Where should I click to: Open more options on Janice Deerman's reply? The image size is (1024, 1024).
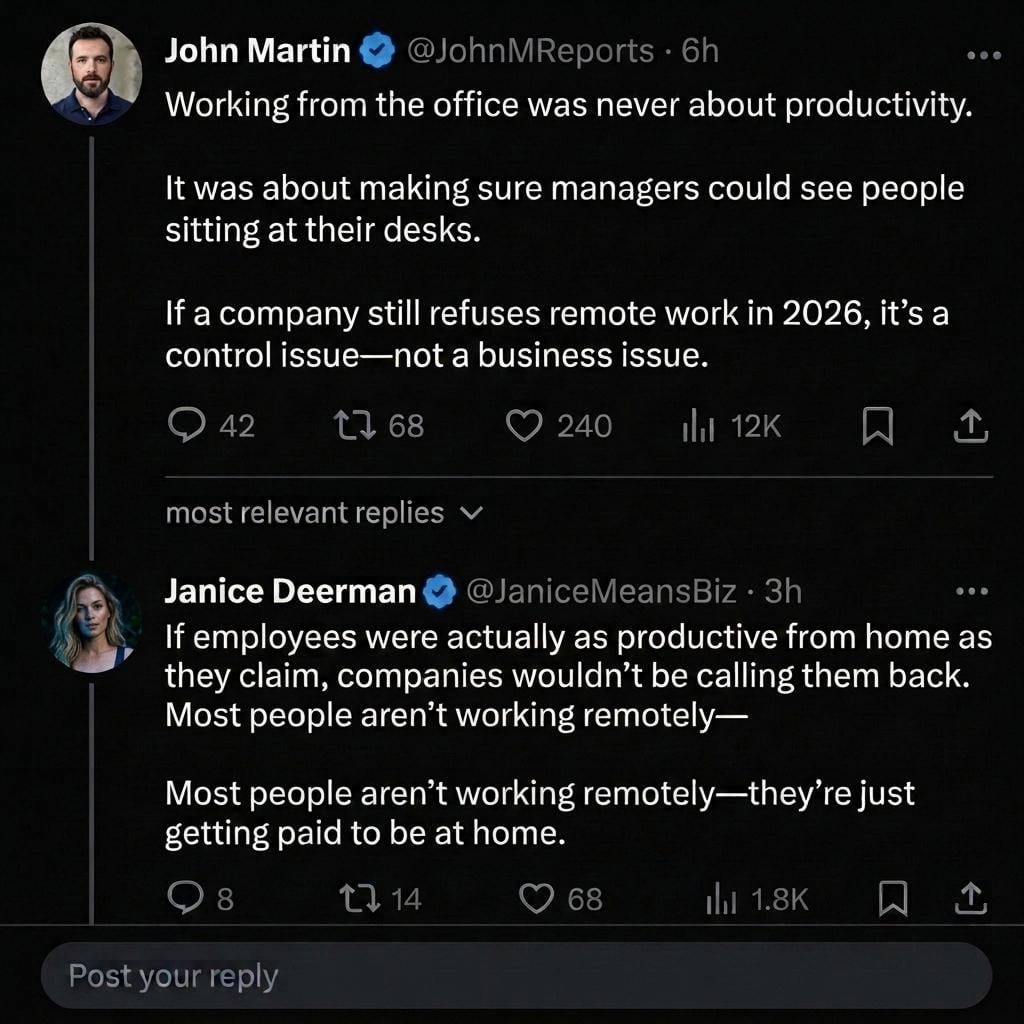coord(972,592)
